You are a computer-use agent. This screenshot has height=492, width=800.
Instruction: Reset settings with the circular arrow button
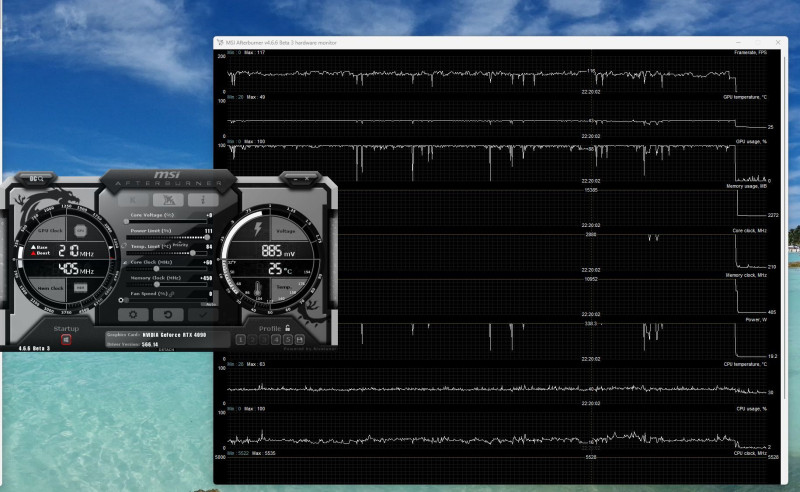tap(168, 314)
